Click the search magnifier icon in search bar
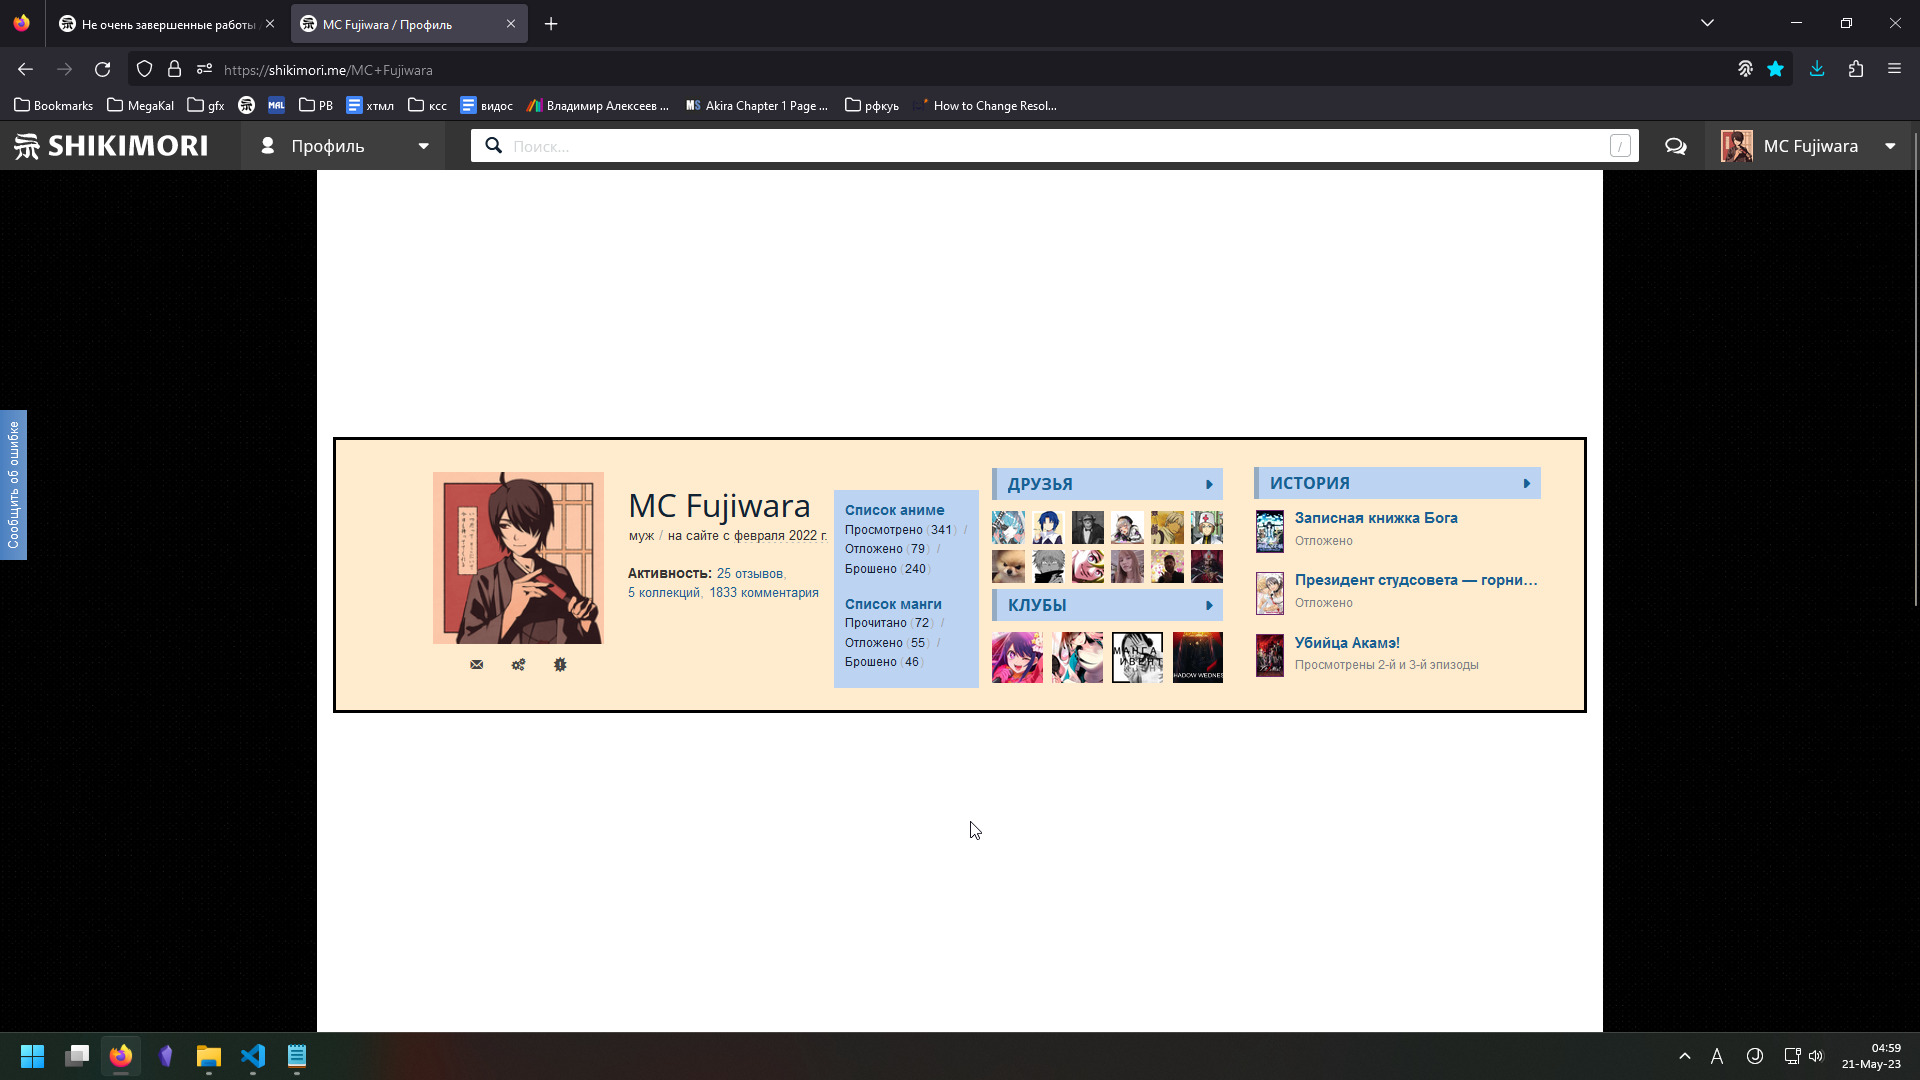Image resolution: width=1920 pixels, height=1080 pixels. (x=494, y=146)
